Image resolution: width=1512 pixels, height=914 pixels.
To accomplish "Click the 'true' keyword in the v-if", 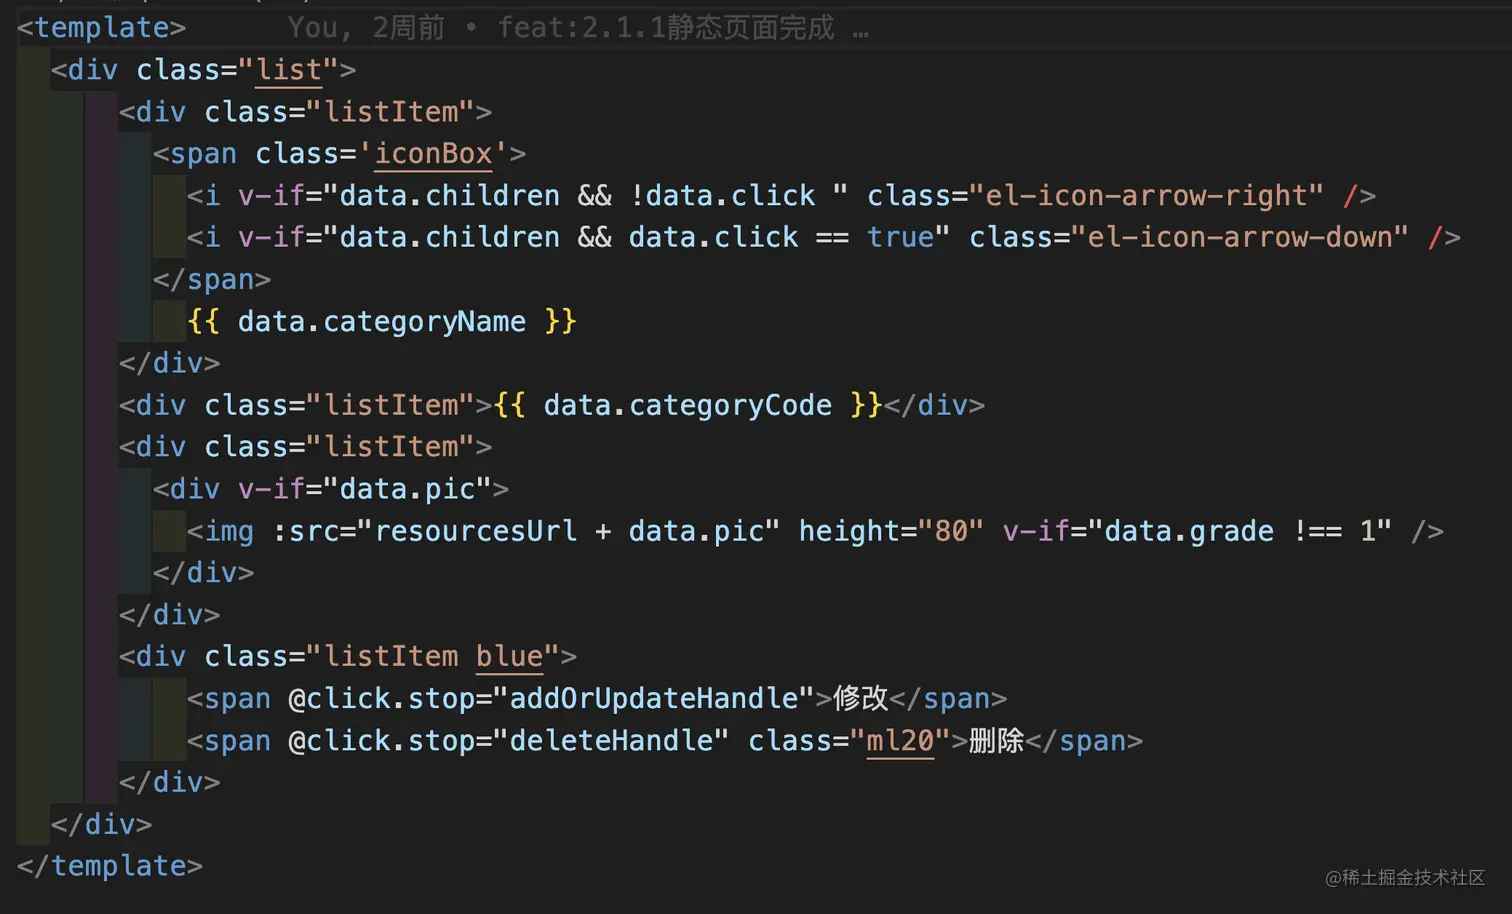I will click(x=900, y=237).
